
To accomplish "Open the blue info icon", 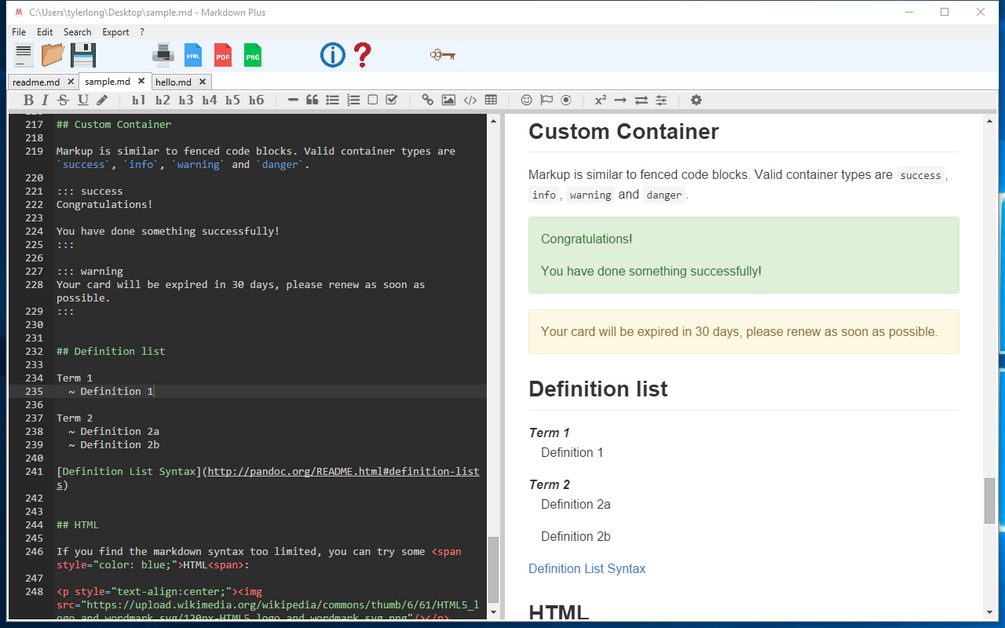I will [333, 55].
